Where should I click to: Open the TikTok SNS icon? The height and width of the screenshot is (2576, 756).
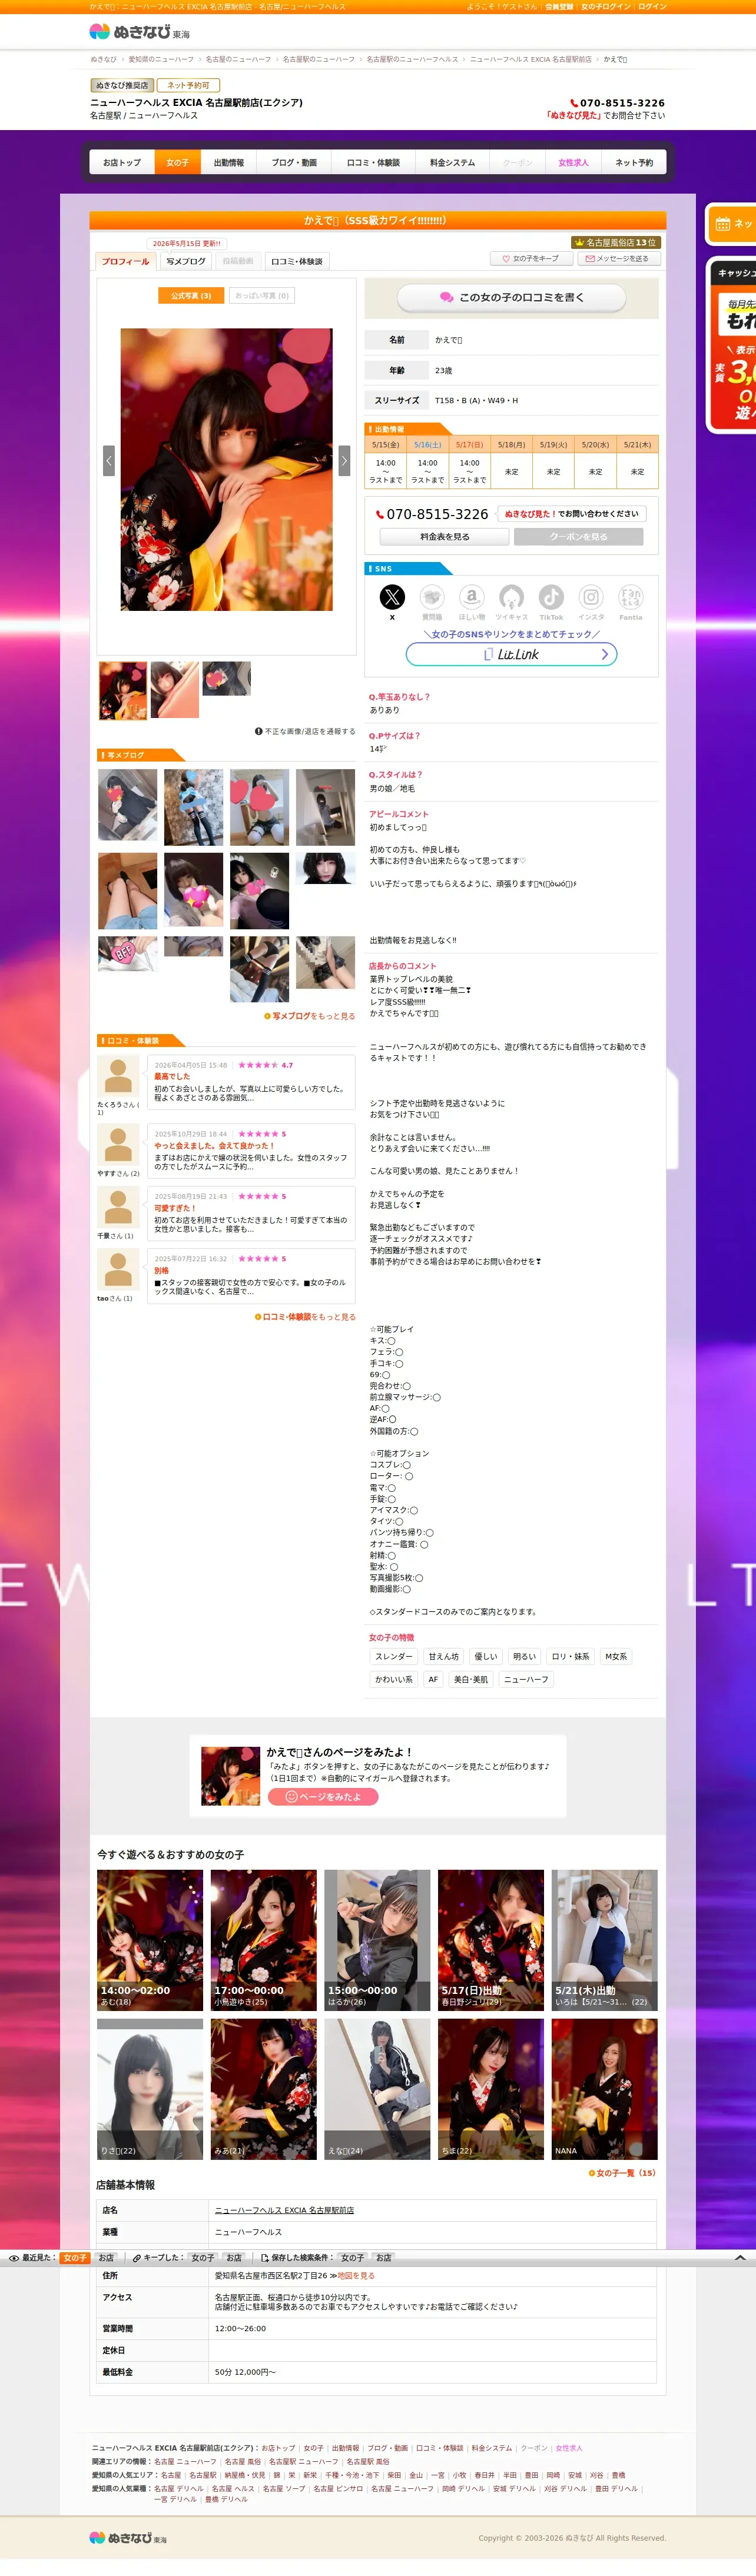551,597
